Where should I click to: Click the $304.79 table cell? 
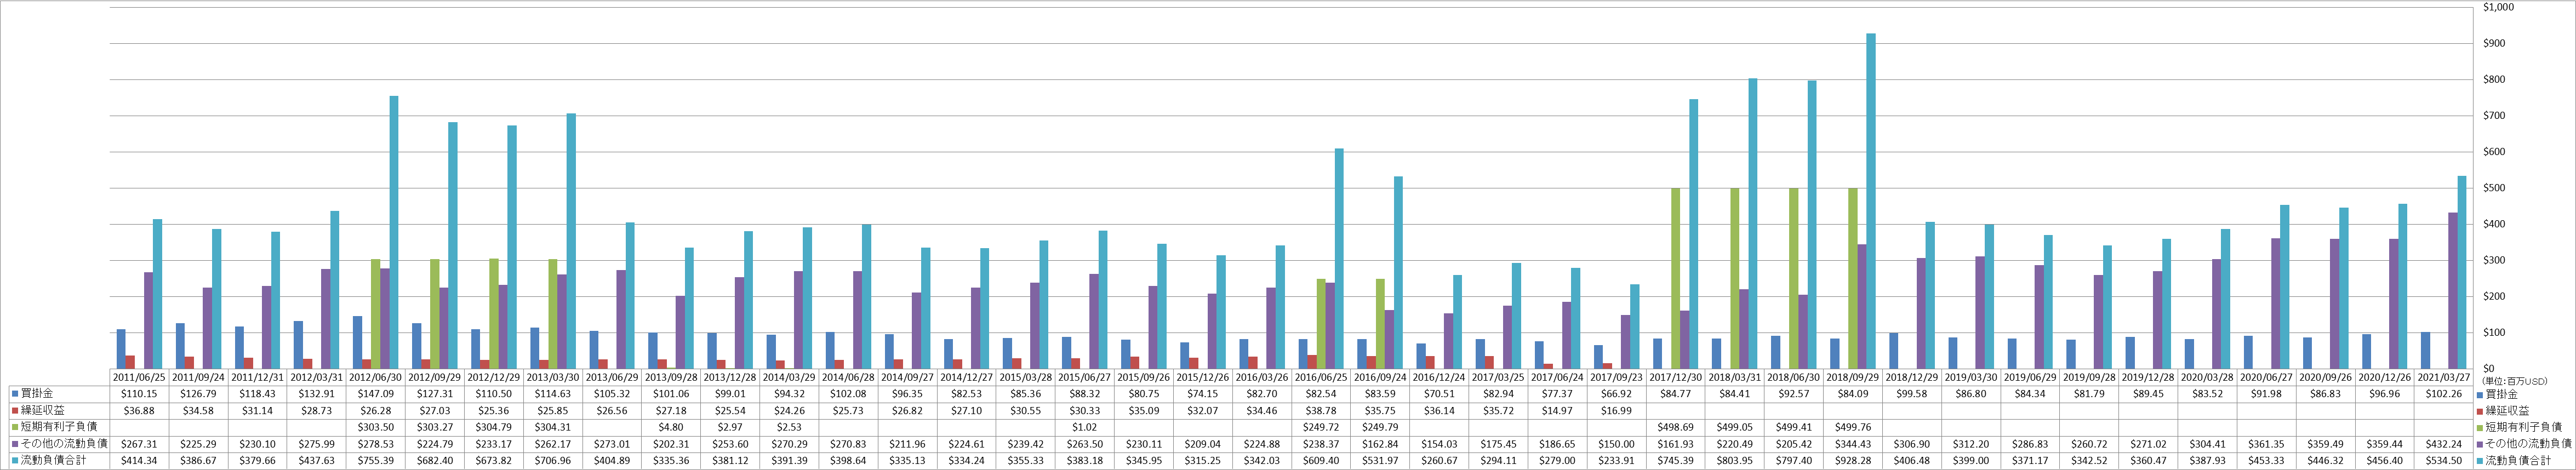click(x=494, y=427)
